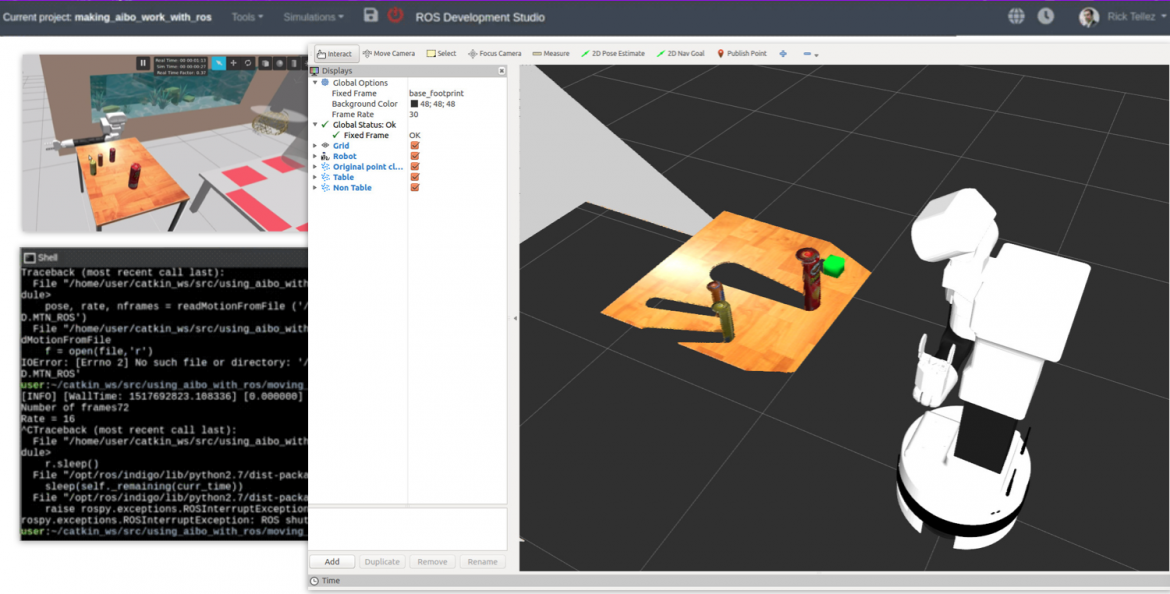Viewport: 1170px width, 594px height.
Task: Click the Time panel label
Action: click(331, 581)
